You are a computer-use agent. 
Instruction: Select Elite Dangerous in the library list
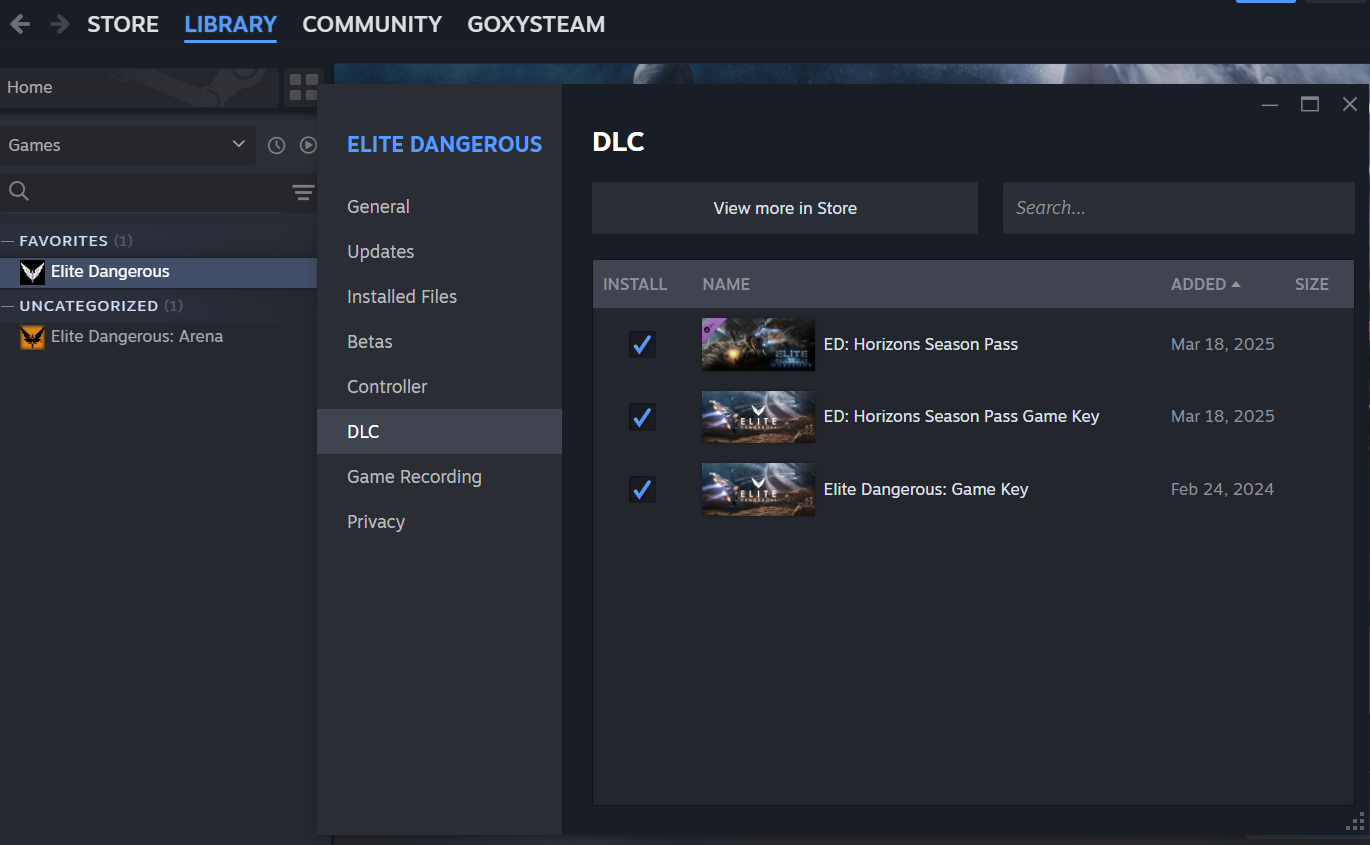[158, 272]
